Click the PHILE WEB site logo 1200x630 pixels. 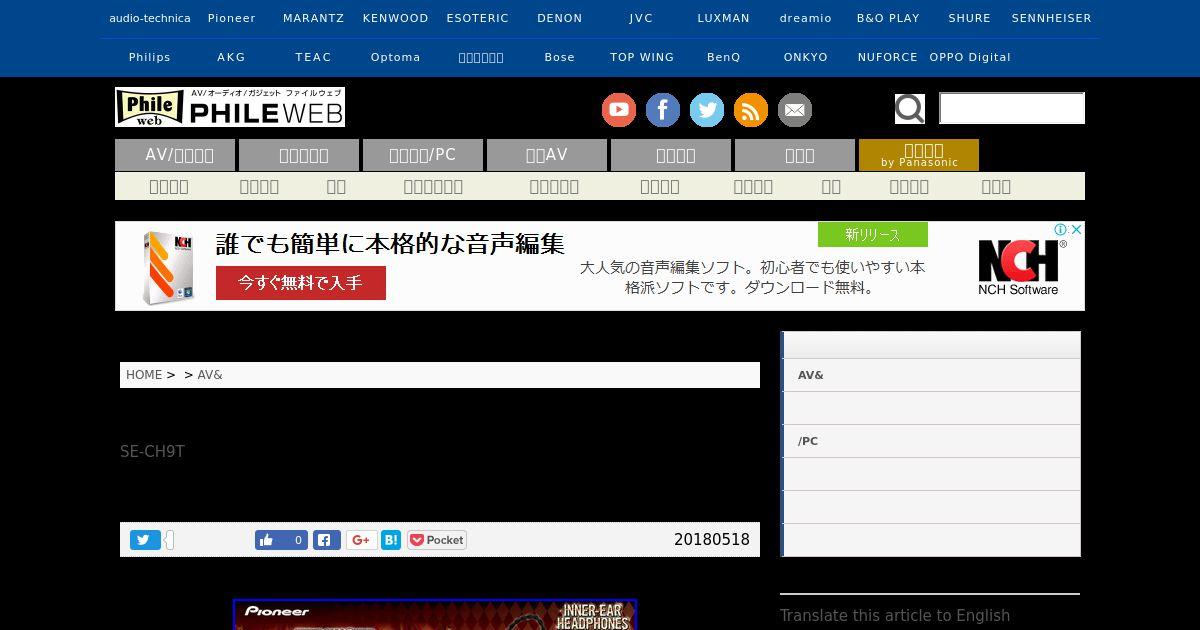[230, 107]
